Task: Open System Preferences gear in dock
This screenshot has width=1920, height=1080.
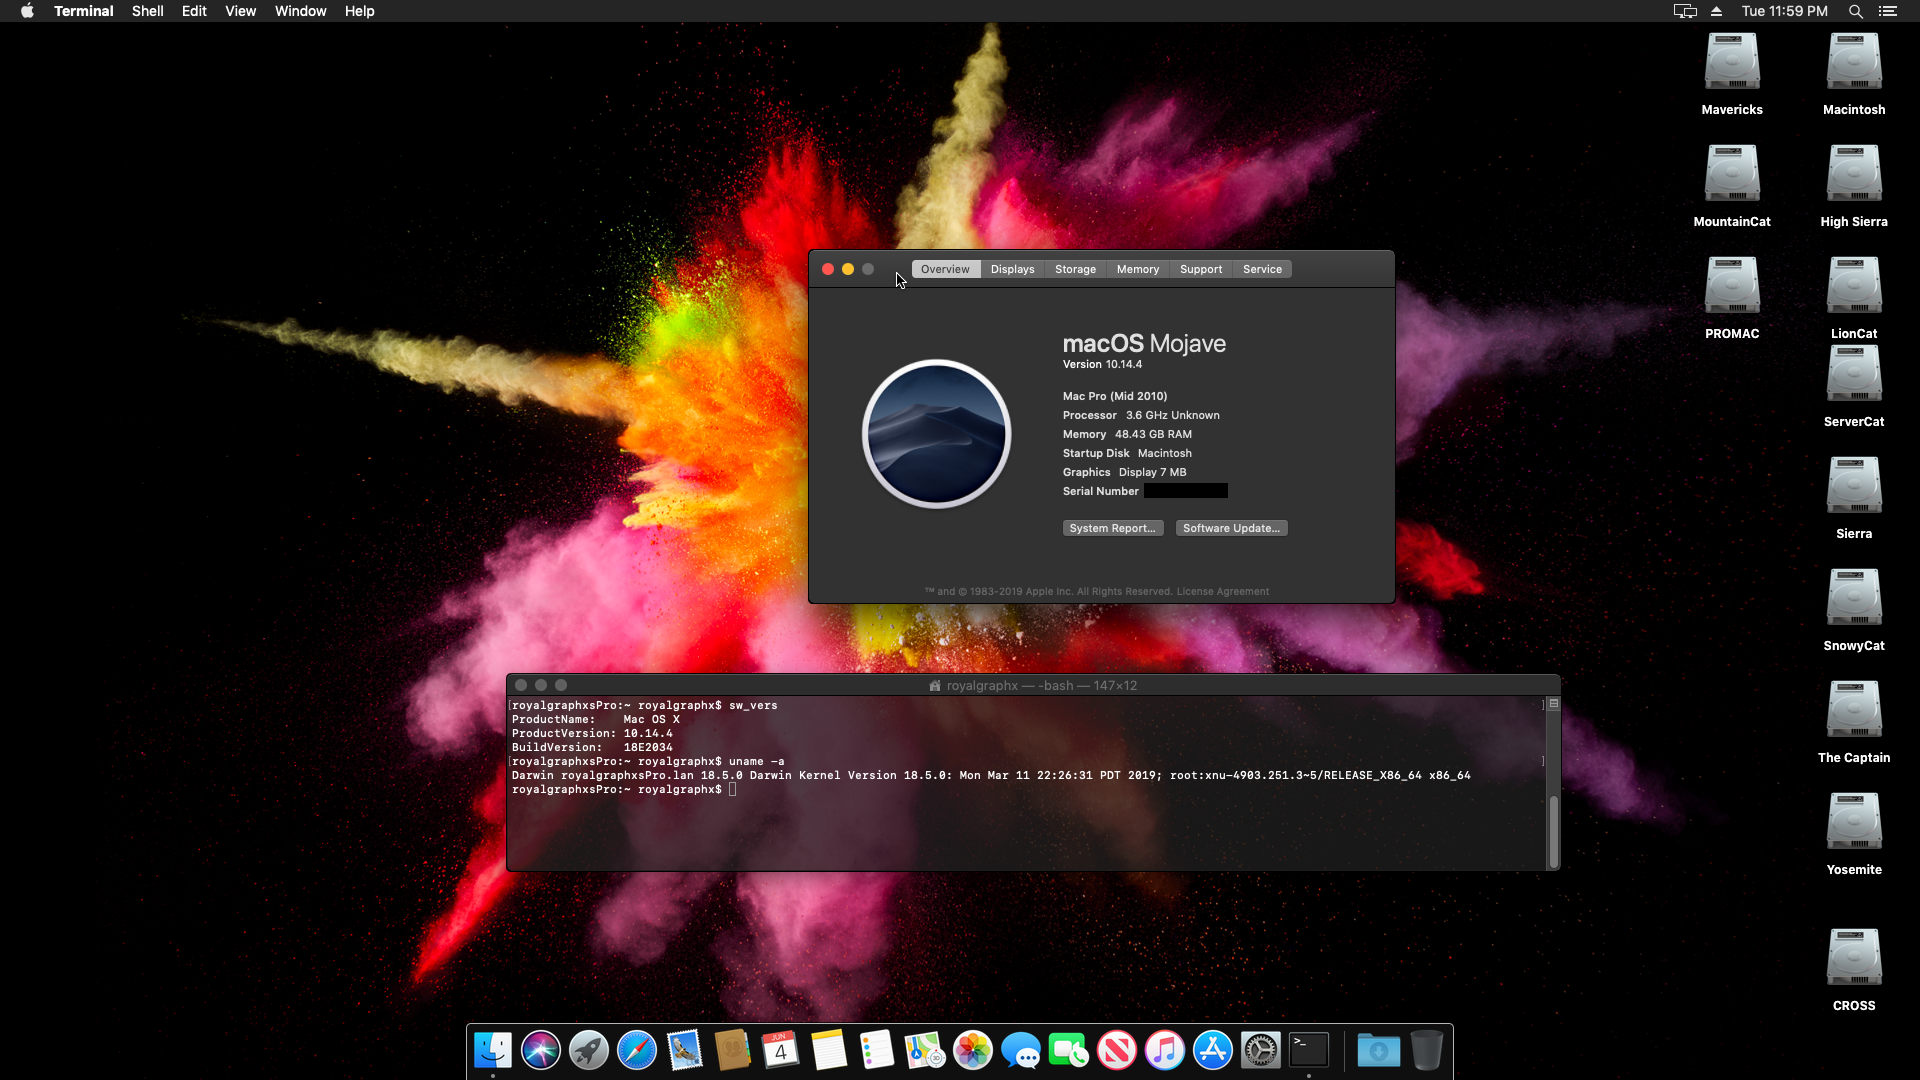Action: pos(1261,1051)
